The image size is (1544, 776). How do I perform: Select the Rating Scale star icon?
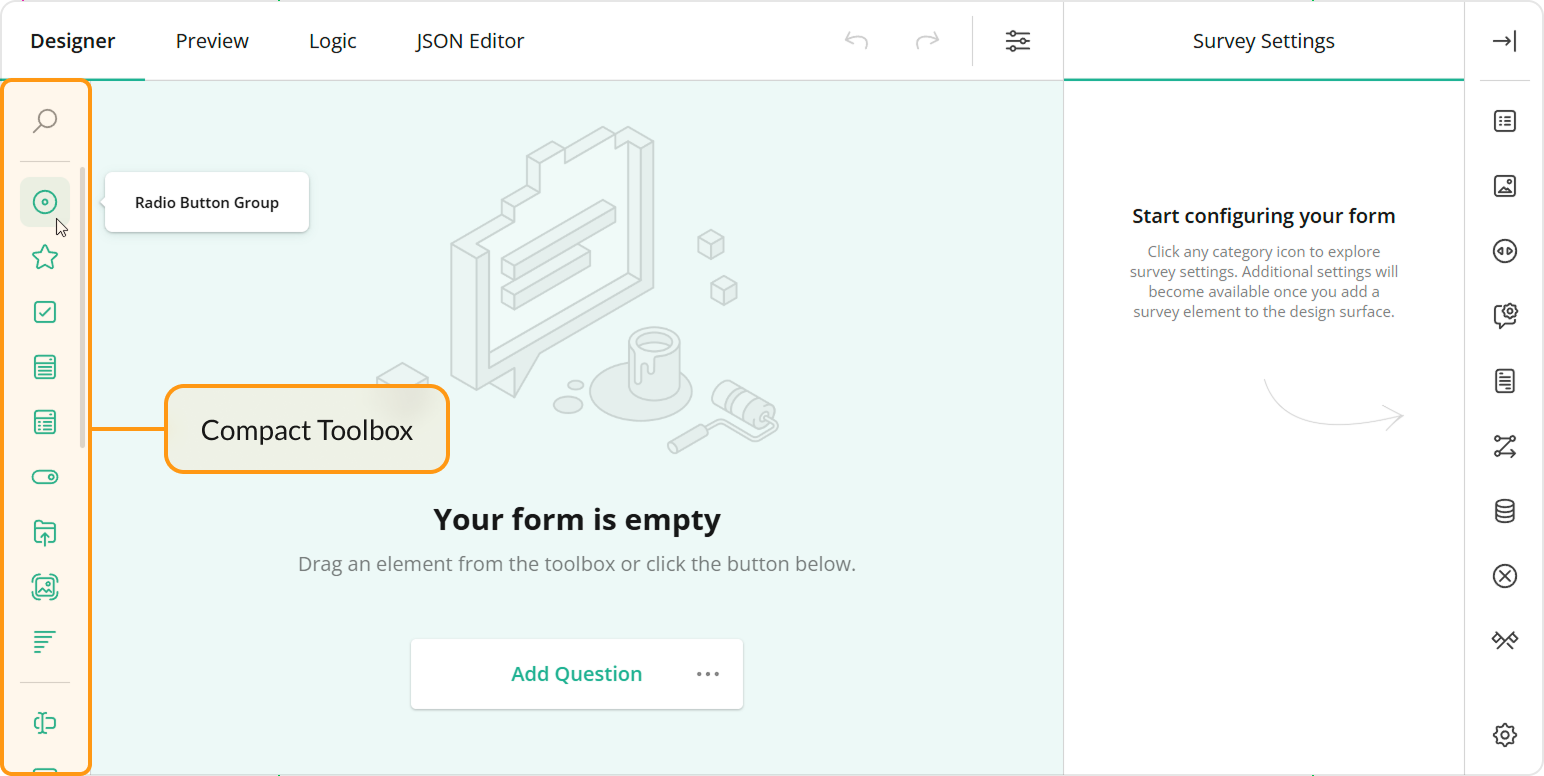point(45,257)
